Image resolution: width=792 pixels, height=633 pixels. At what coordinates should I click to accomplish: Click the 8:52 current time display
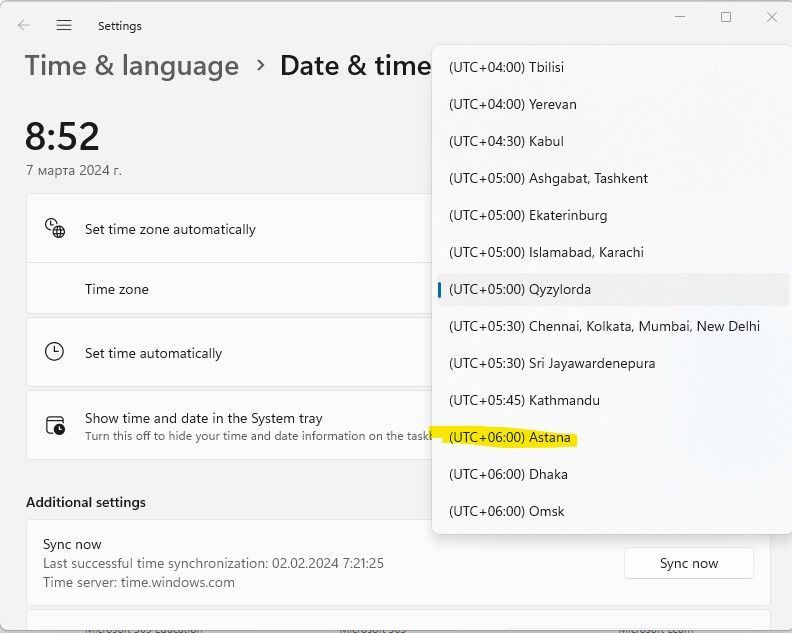pos(62,136)
